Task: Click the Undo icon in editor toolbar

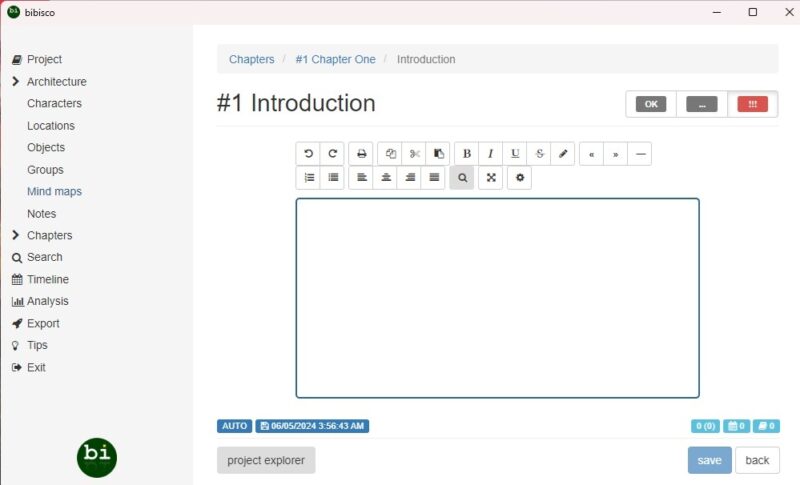Action: (x=308, y=154)
